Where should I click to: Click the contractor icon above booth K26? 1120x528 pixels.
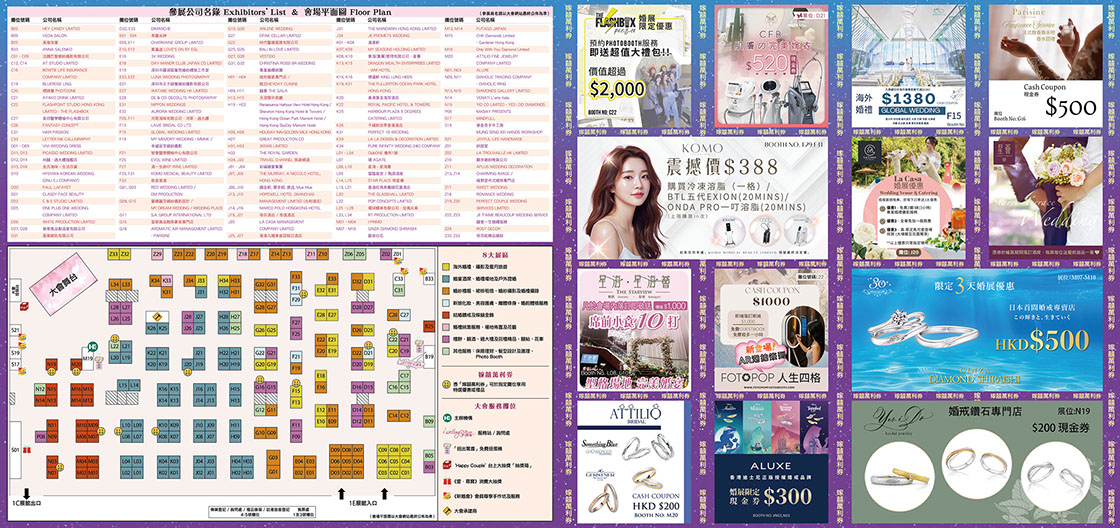157,317
